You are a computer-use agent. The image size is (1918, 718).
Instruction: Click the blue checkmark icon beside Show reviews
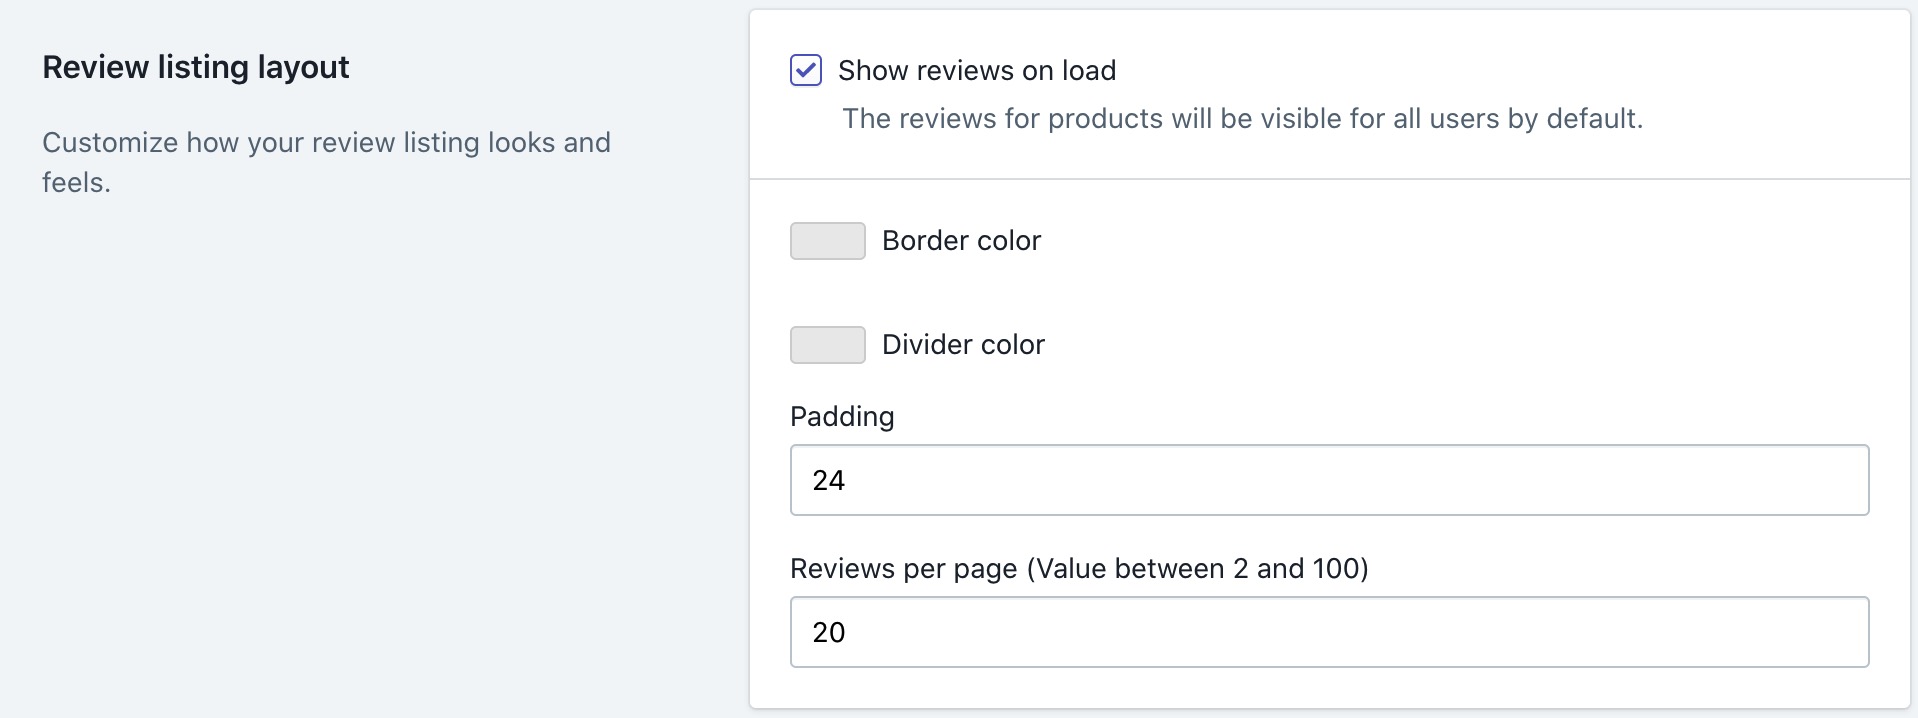click(806, 70)
